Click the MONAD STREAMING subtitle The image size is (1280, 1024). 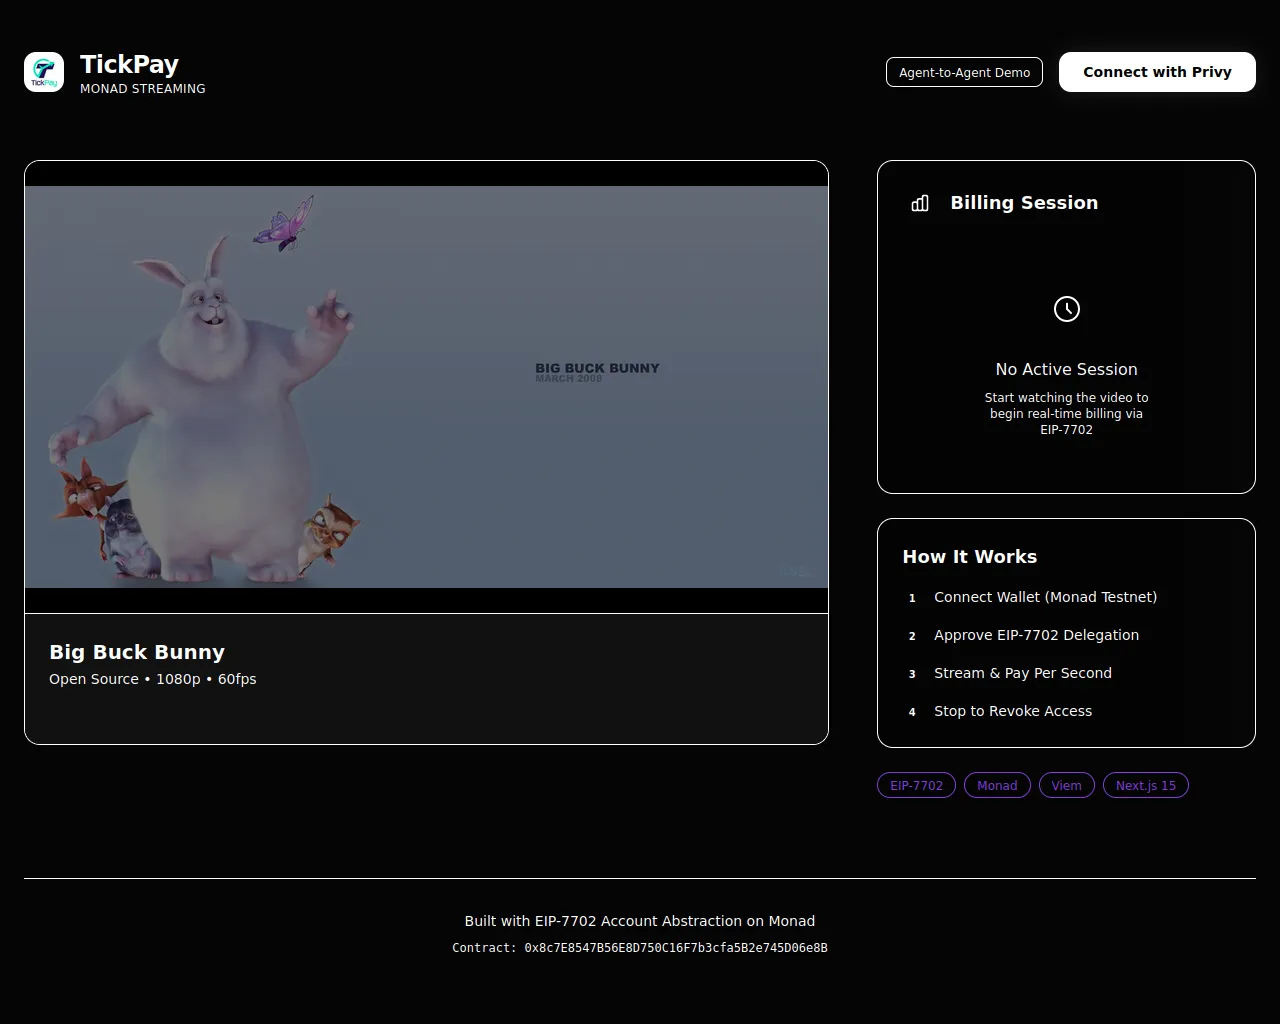click(x=143, y=89)
